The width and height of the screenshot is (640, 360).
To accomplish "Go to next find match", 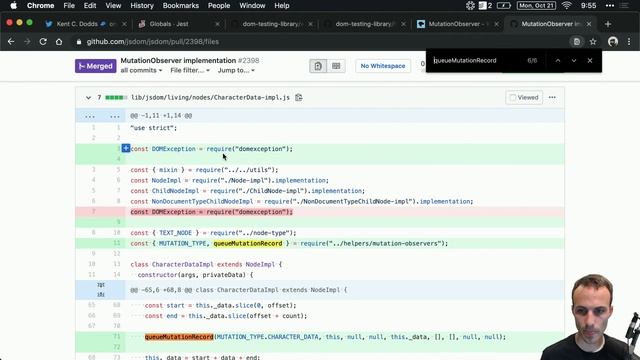I will click(574, 60).
